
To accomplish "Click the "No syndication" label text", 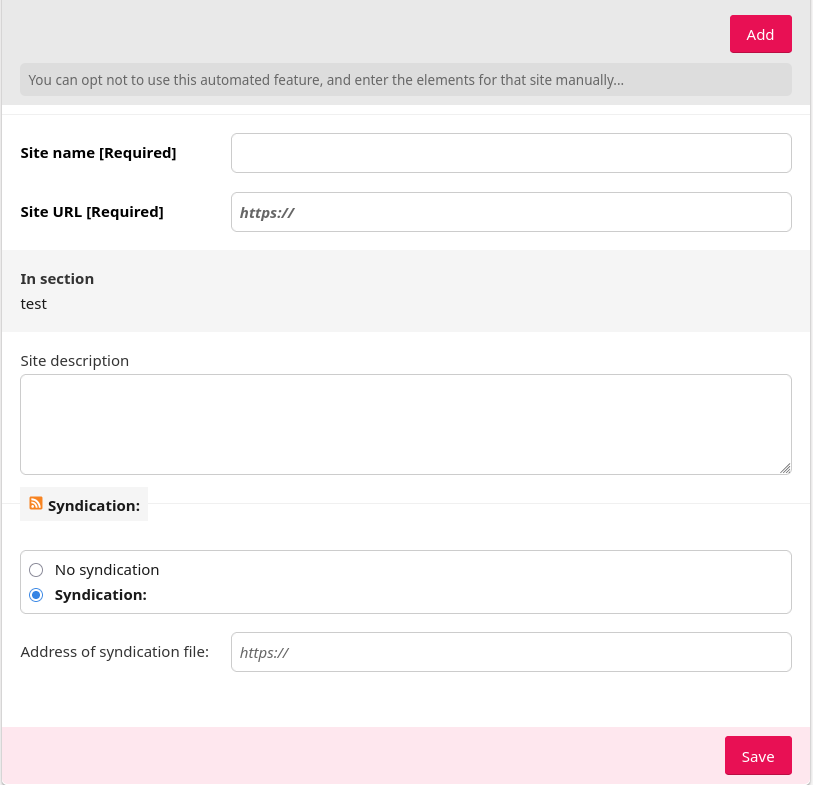I will [x=107, y=570].
